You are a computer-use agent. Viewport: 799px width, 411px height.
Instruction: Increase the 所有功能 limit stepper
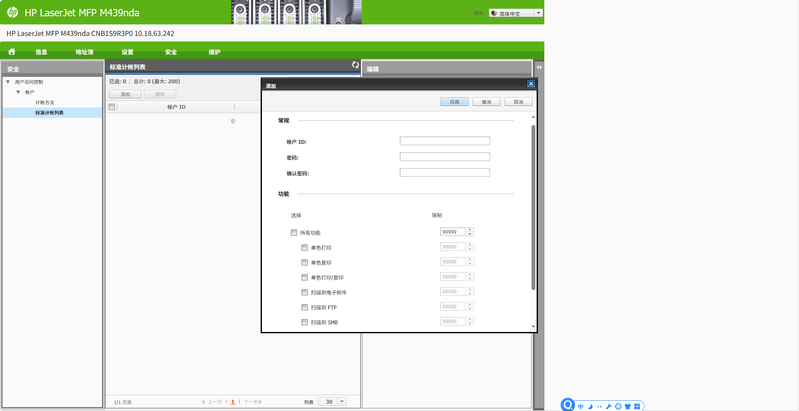pos(469,229)
